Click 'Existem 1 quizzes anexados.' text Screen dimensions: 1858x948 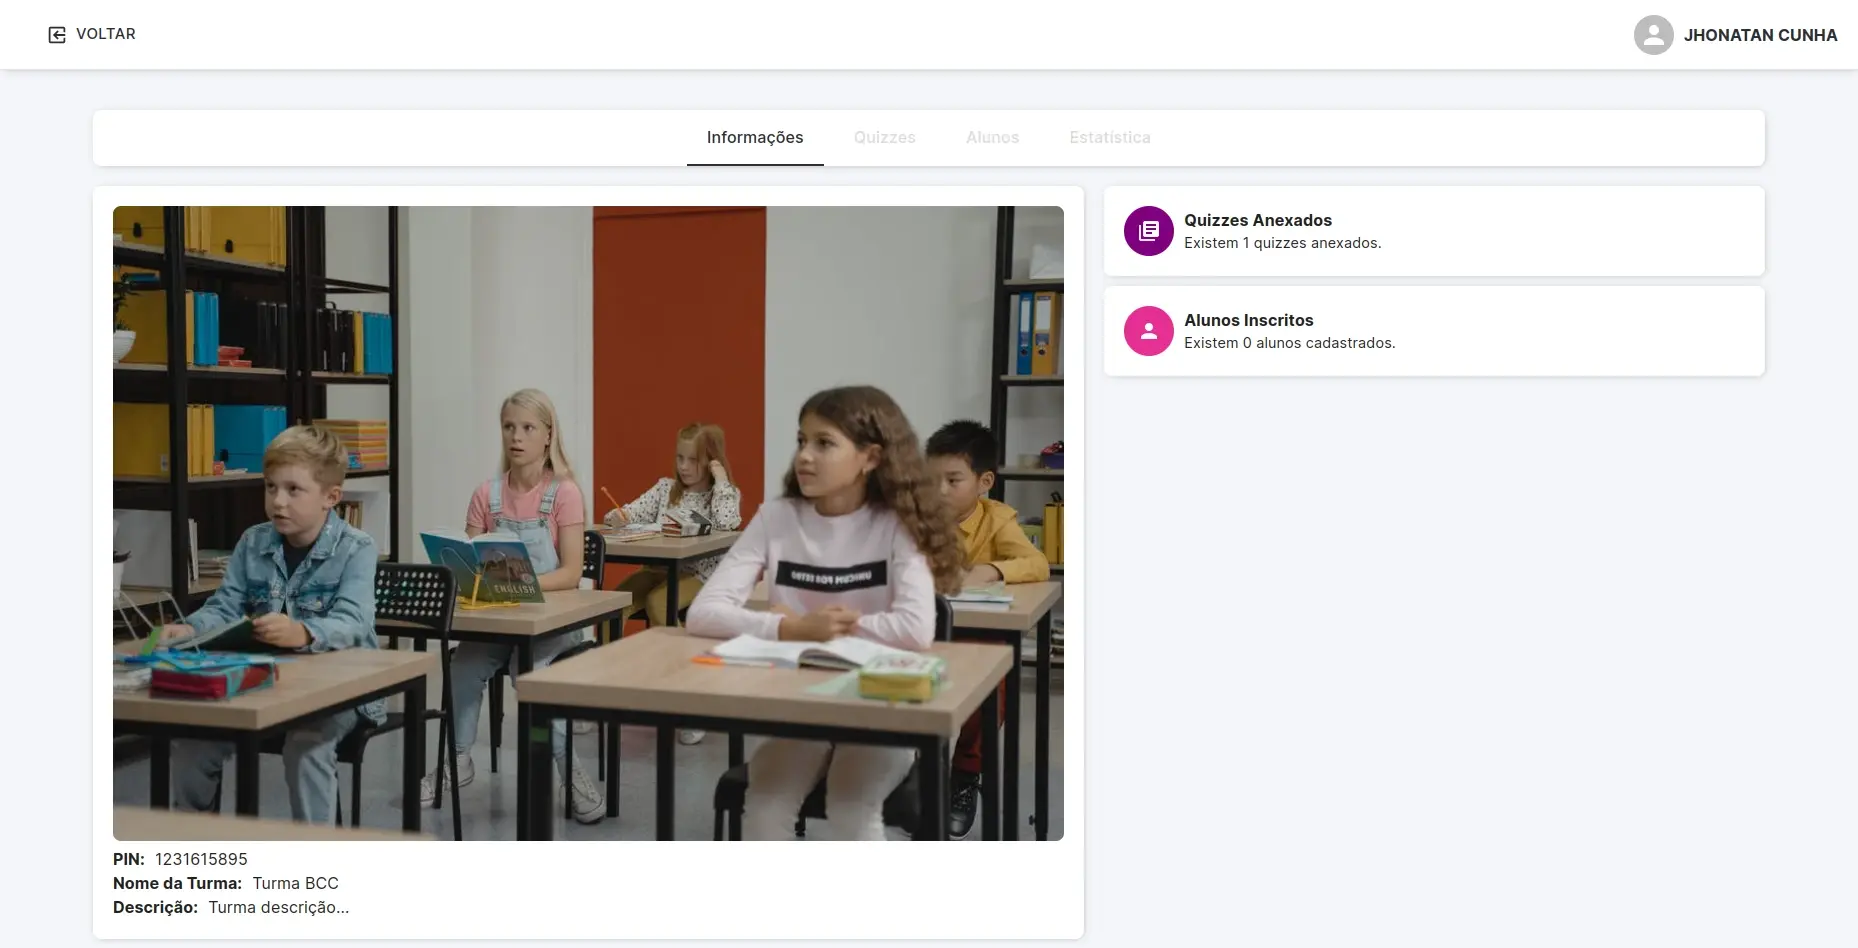click(x=1283, y=243)
